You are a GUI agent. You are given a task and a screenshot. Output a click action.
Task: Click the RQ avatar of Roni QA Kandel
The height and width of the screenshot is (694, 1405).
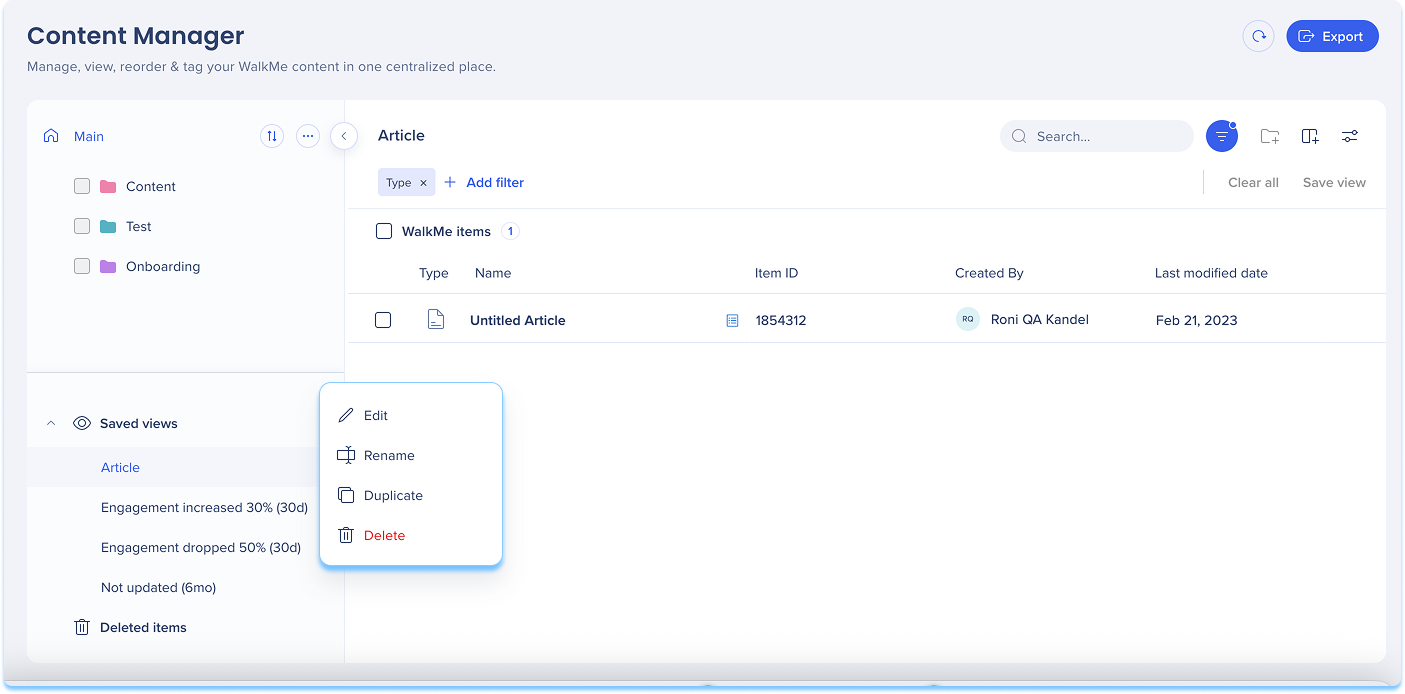(x=968, y=319)
